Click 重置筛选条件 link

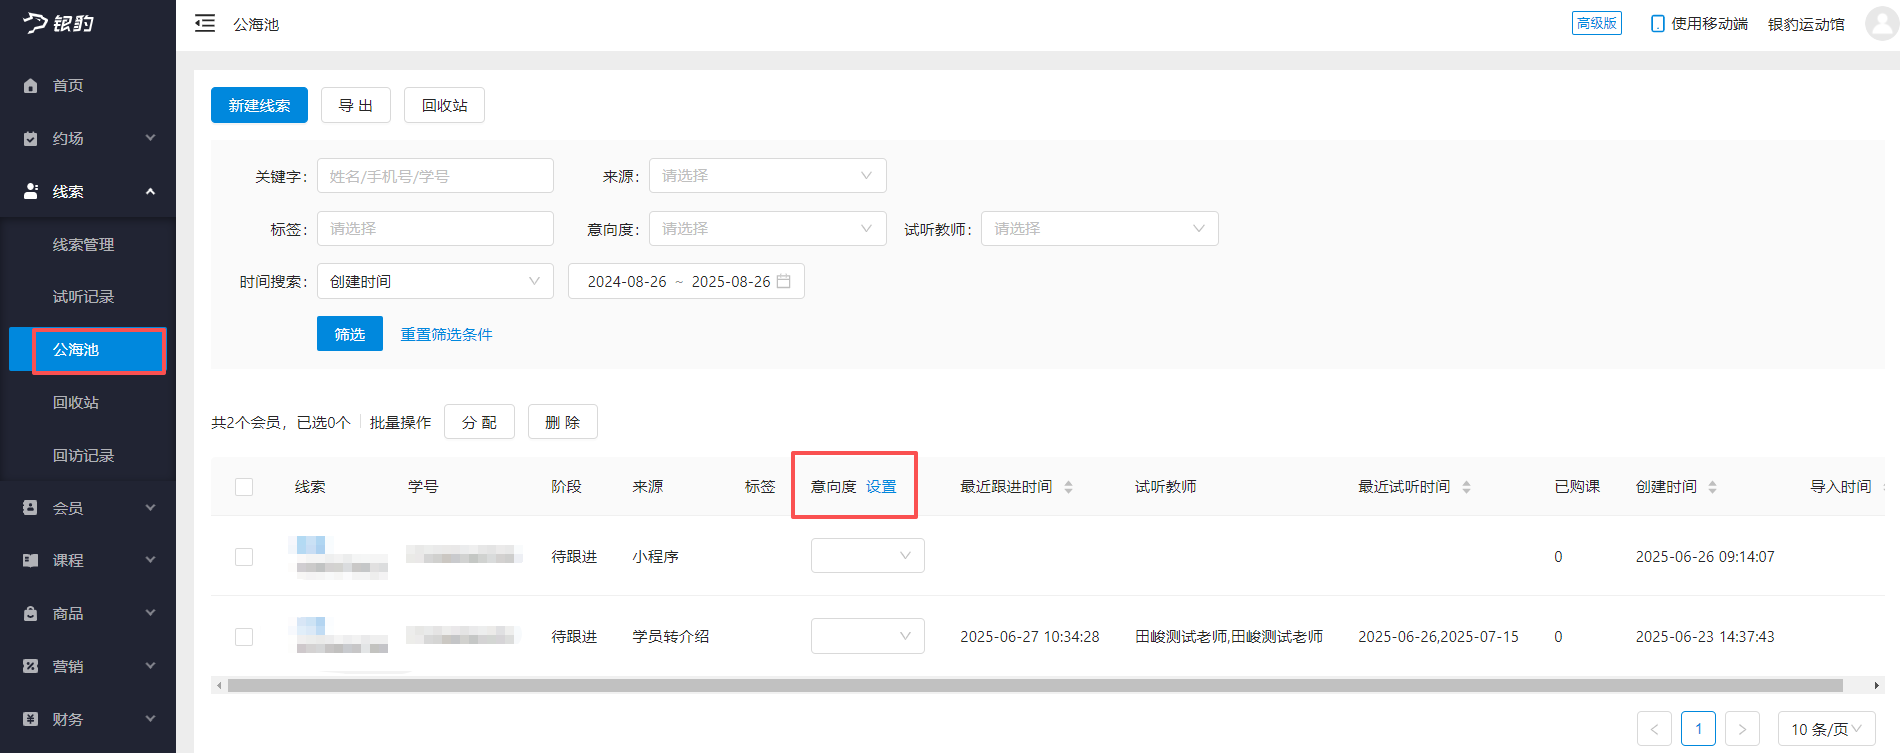point(446,335)
